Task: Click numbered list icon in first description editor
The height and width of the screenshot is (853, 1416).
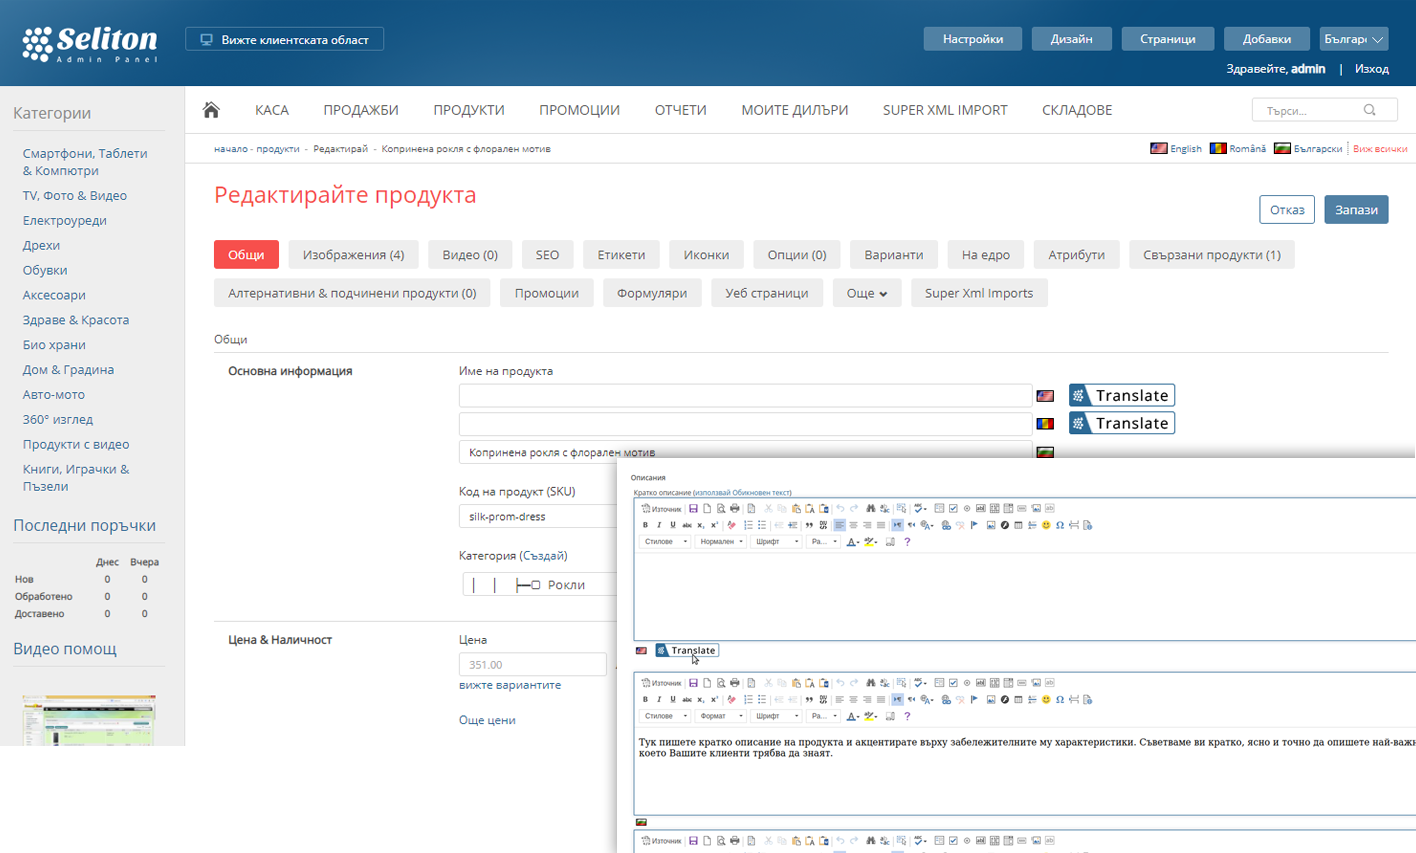Action: click(748, 525)
